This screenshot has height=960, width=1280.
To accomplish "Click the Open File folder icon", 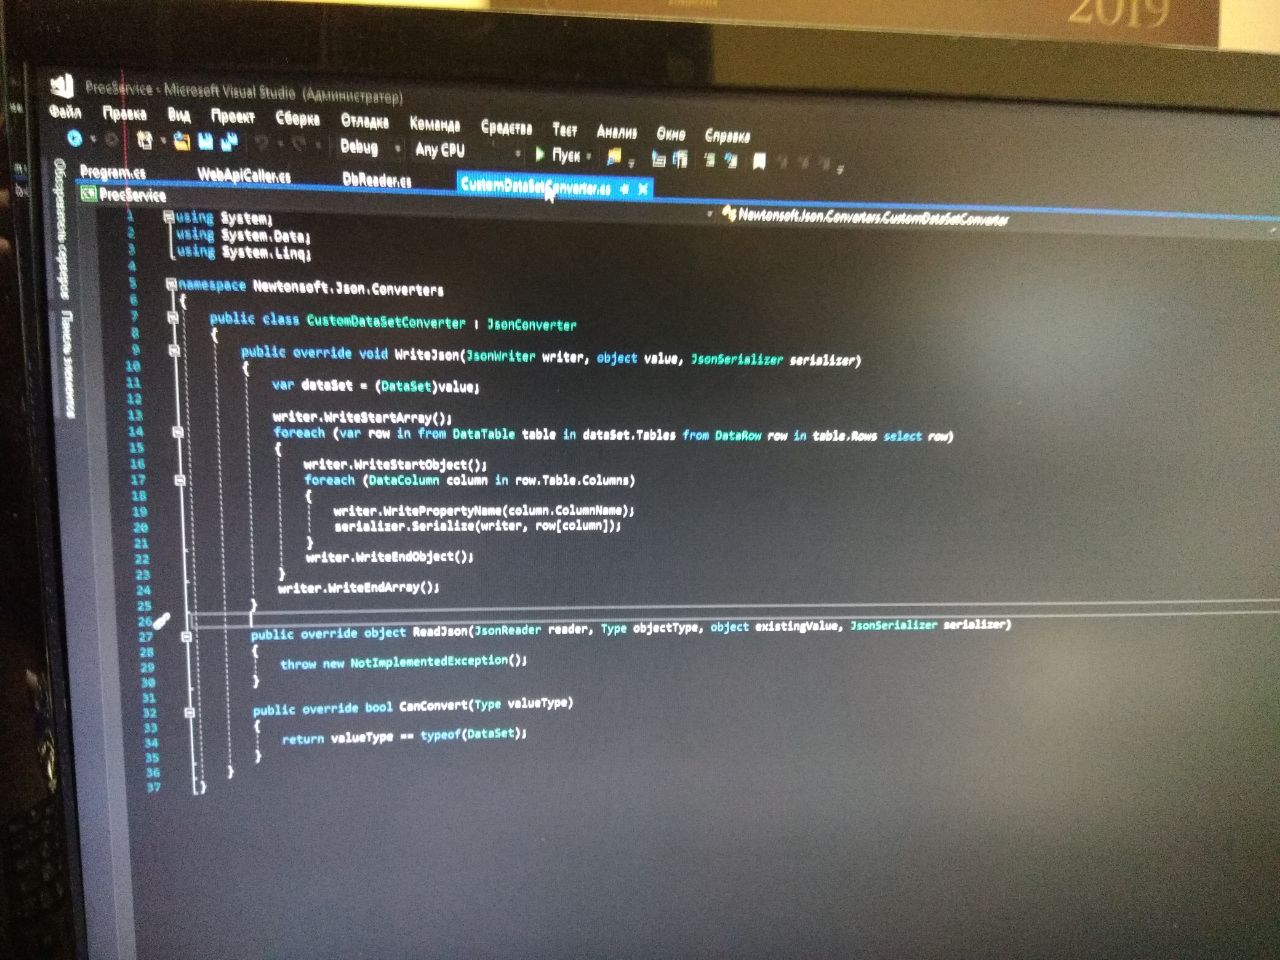I will tap(182, 142).
